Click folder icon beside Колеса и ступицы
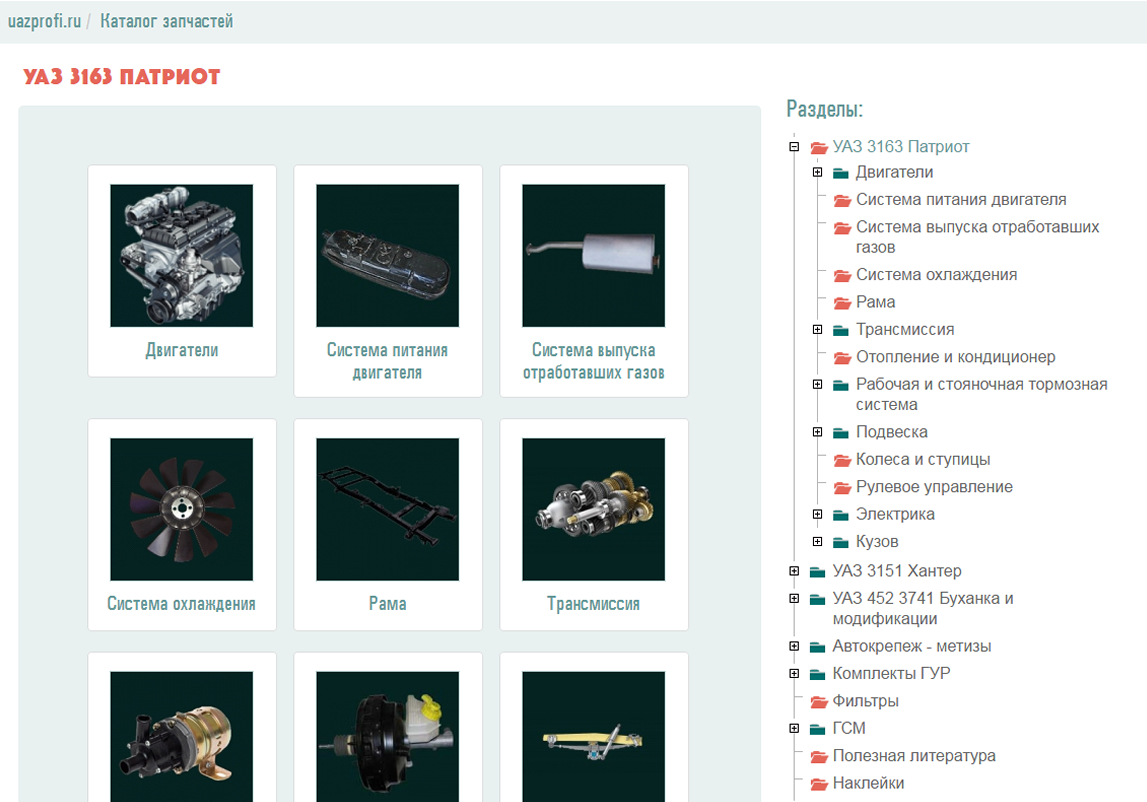 842,460
